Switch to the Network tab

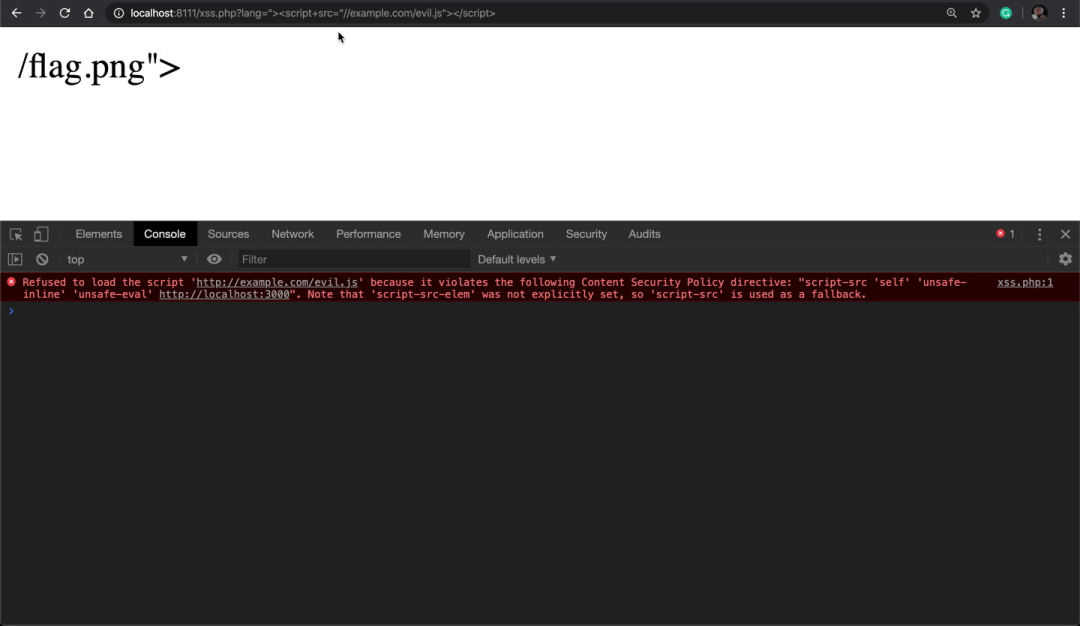(292, 234)
